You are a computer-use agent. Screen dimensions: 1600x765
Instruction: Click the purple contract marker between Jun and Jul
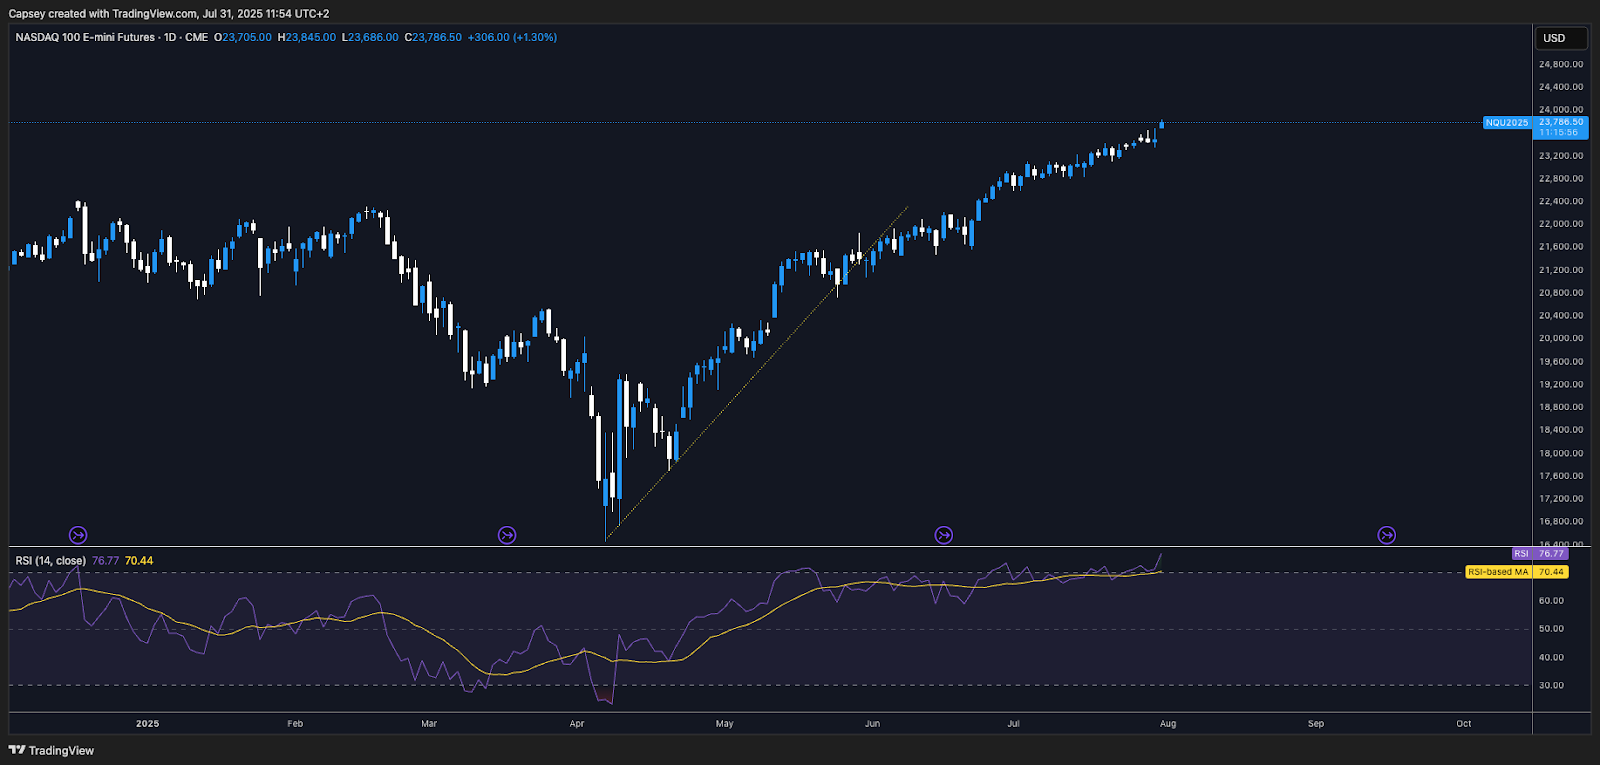pos(943,535)
